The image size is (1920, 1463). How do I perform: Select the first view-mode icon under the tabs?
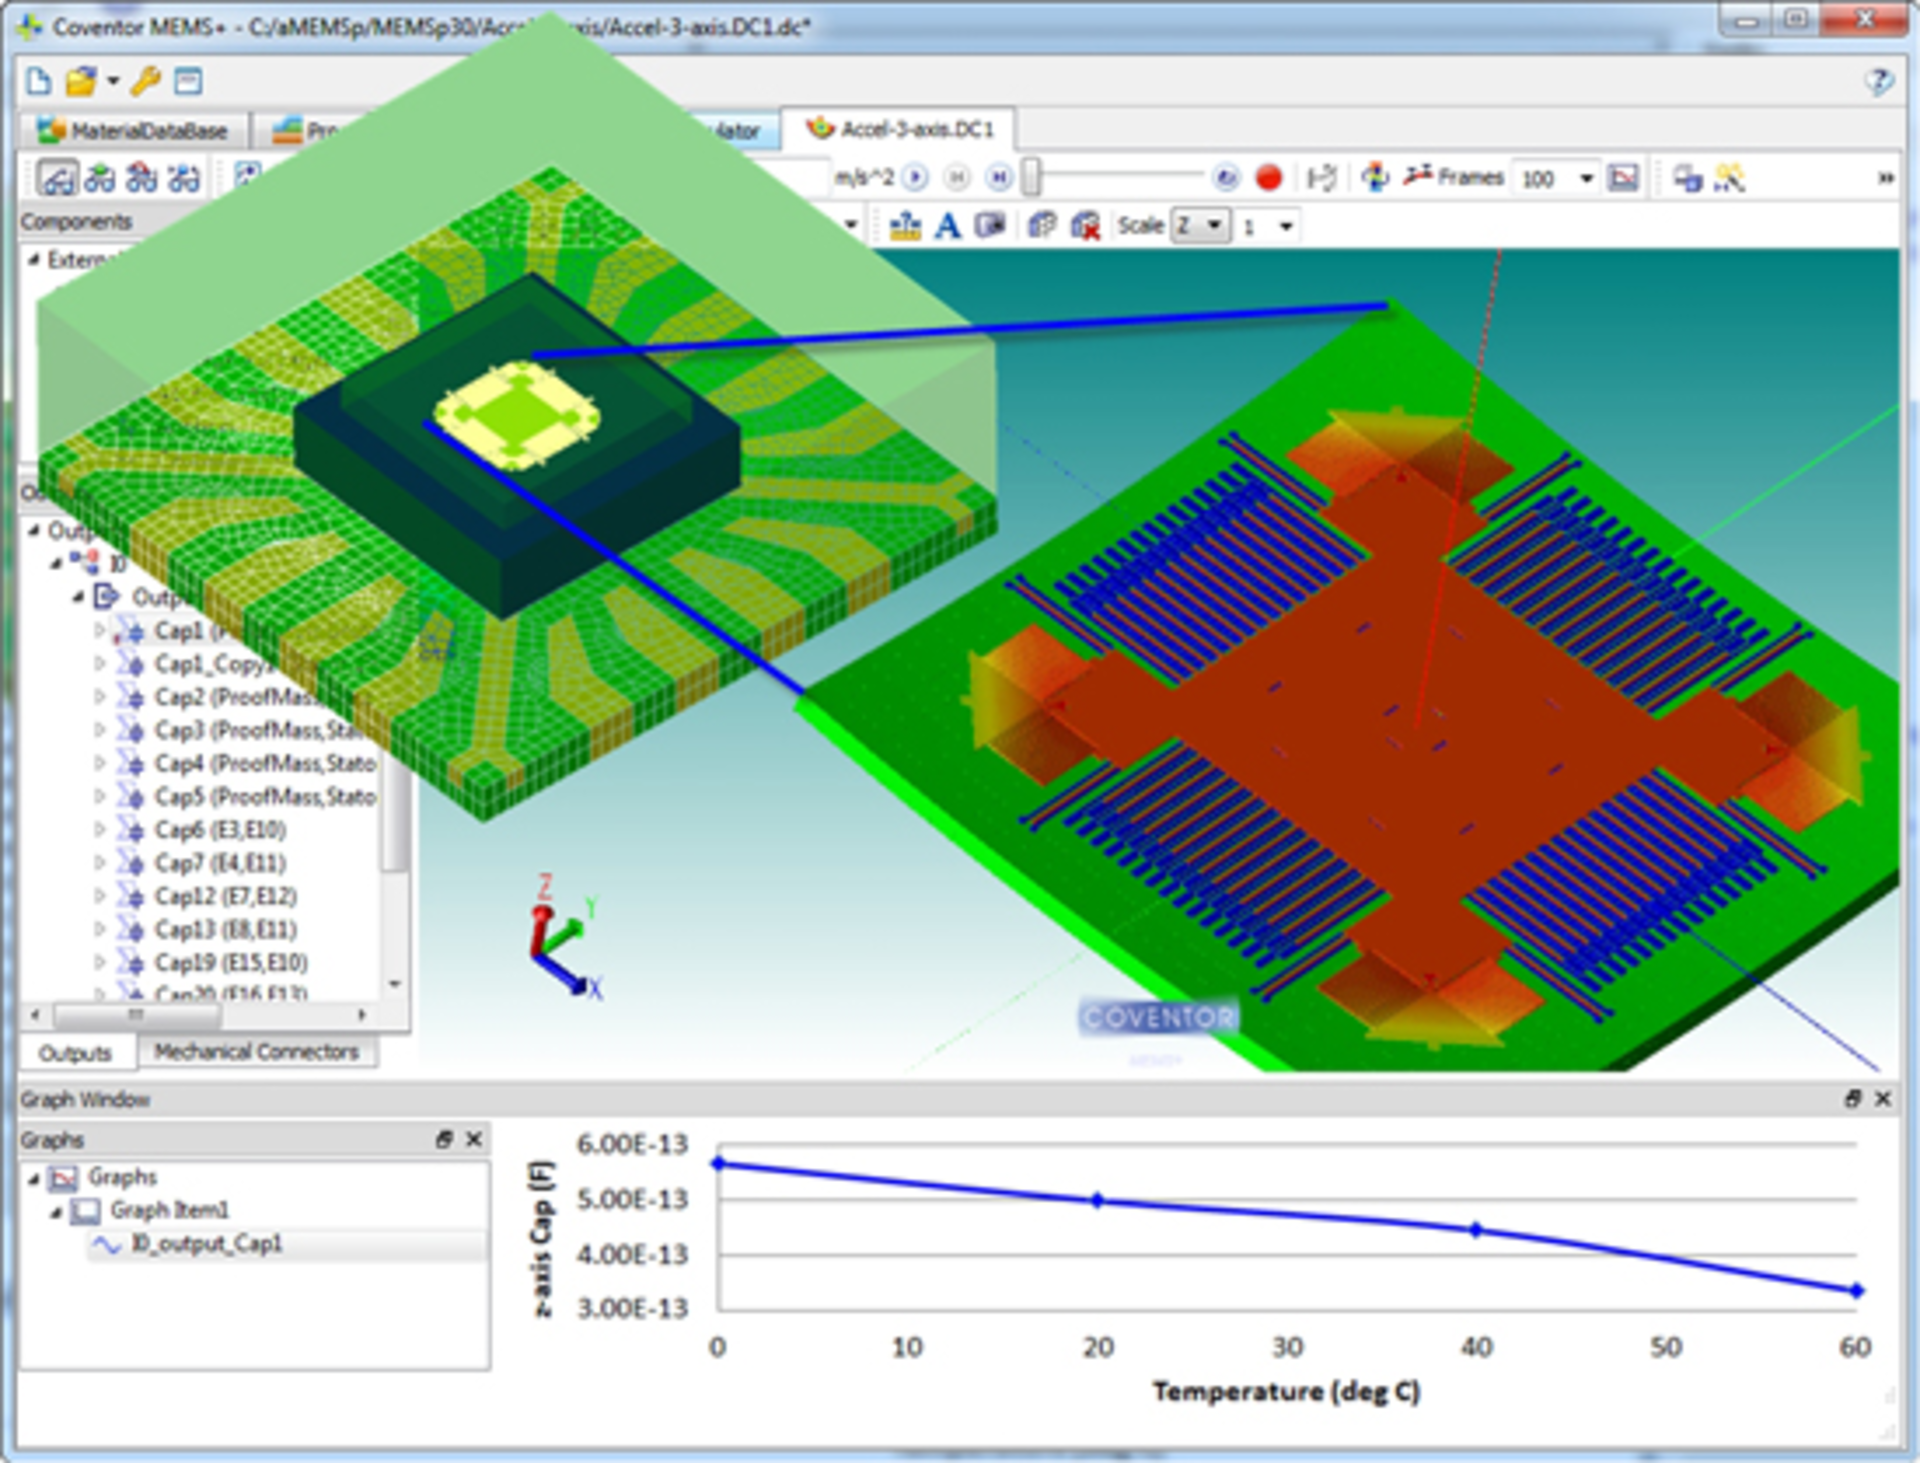(x=56, y=180)
